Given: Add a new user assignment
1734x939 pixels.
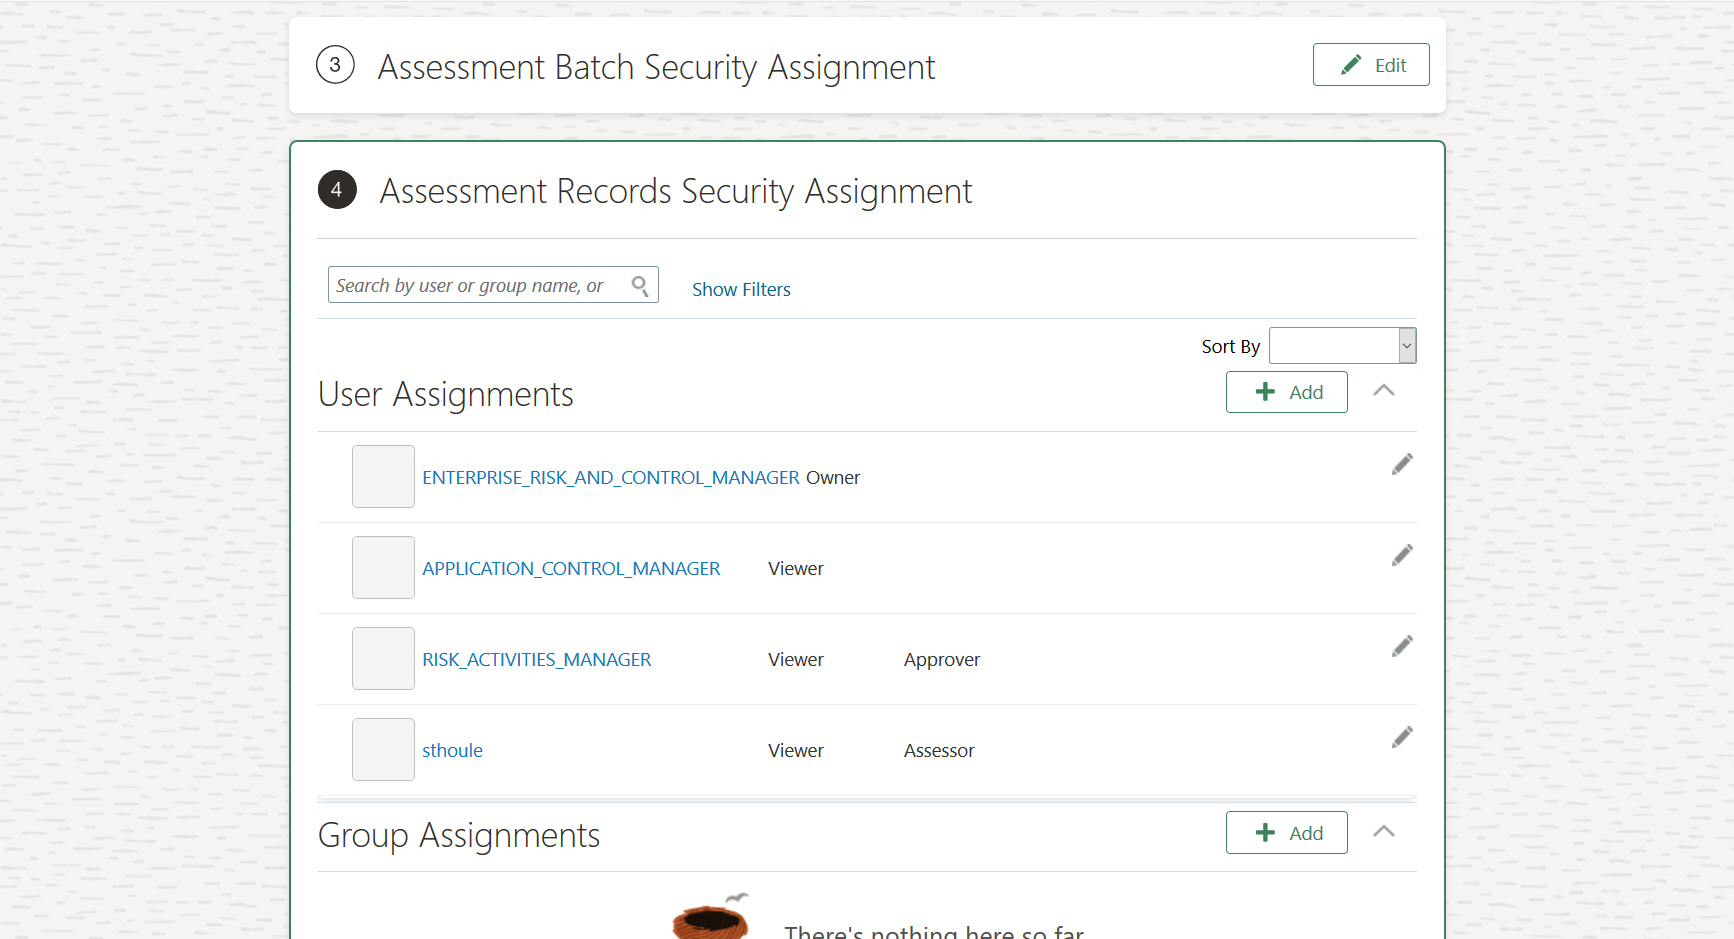Looking at the screenshot, I should pos(1287,392).
